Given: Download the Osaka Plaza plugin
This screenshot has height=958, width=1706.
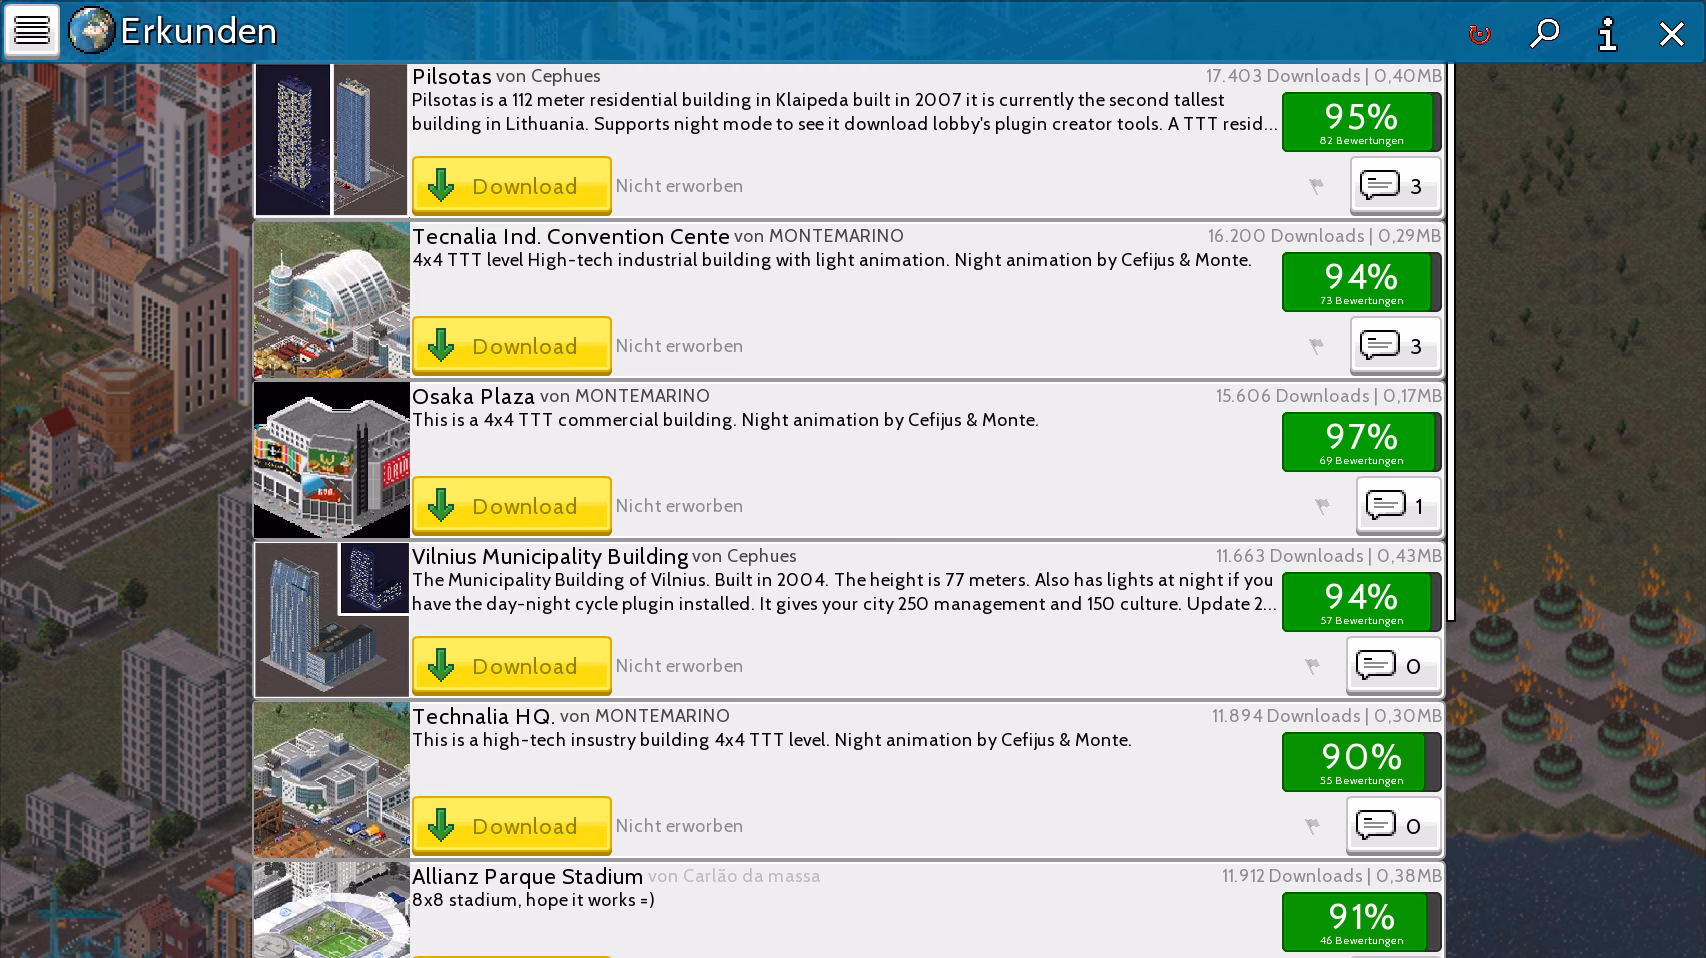Looking at the screenshot, I should [511, 506].
